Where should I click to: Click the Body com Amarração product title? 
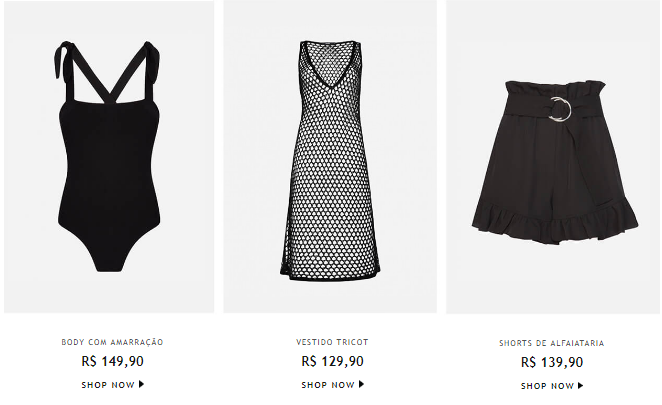(112, 342)
